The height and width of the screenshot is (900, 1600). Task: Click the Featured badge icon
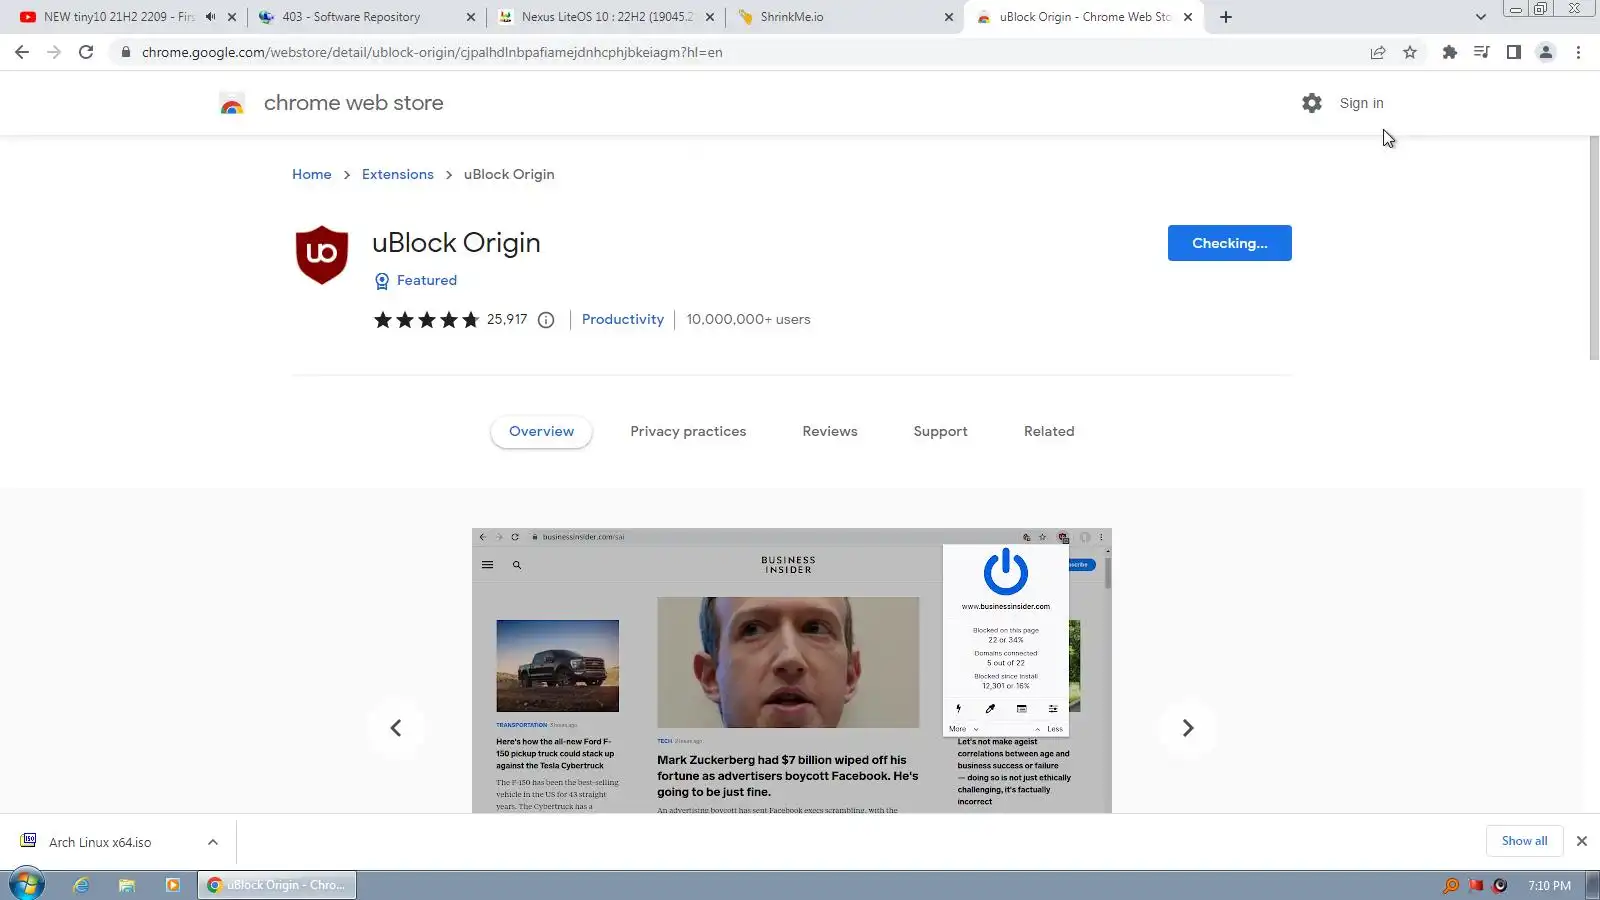click(x=381, y=281)
